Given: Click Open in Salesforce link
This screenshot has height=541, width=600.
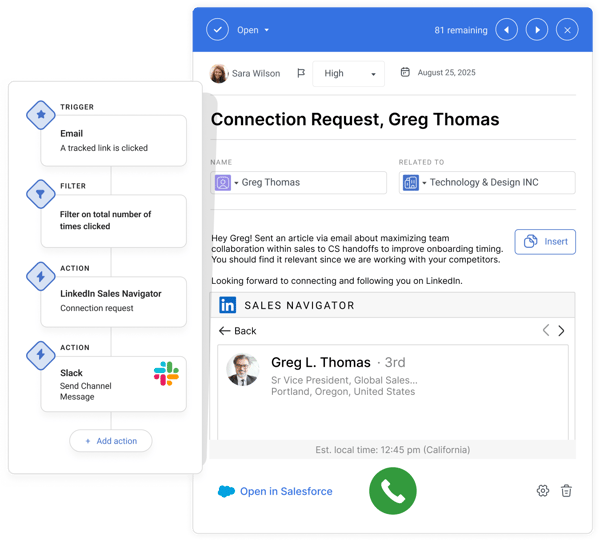Looking at the screenshot, I should (x=275, y=491).
